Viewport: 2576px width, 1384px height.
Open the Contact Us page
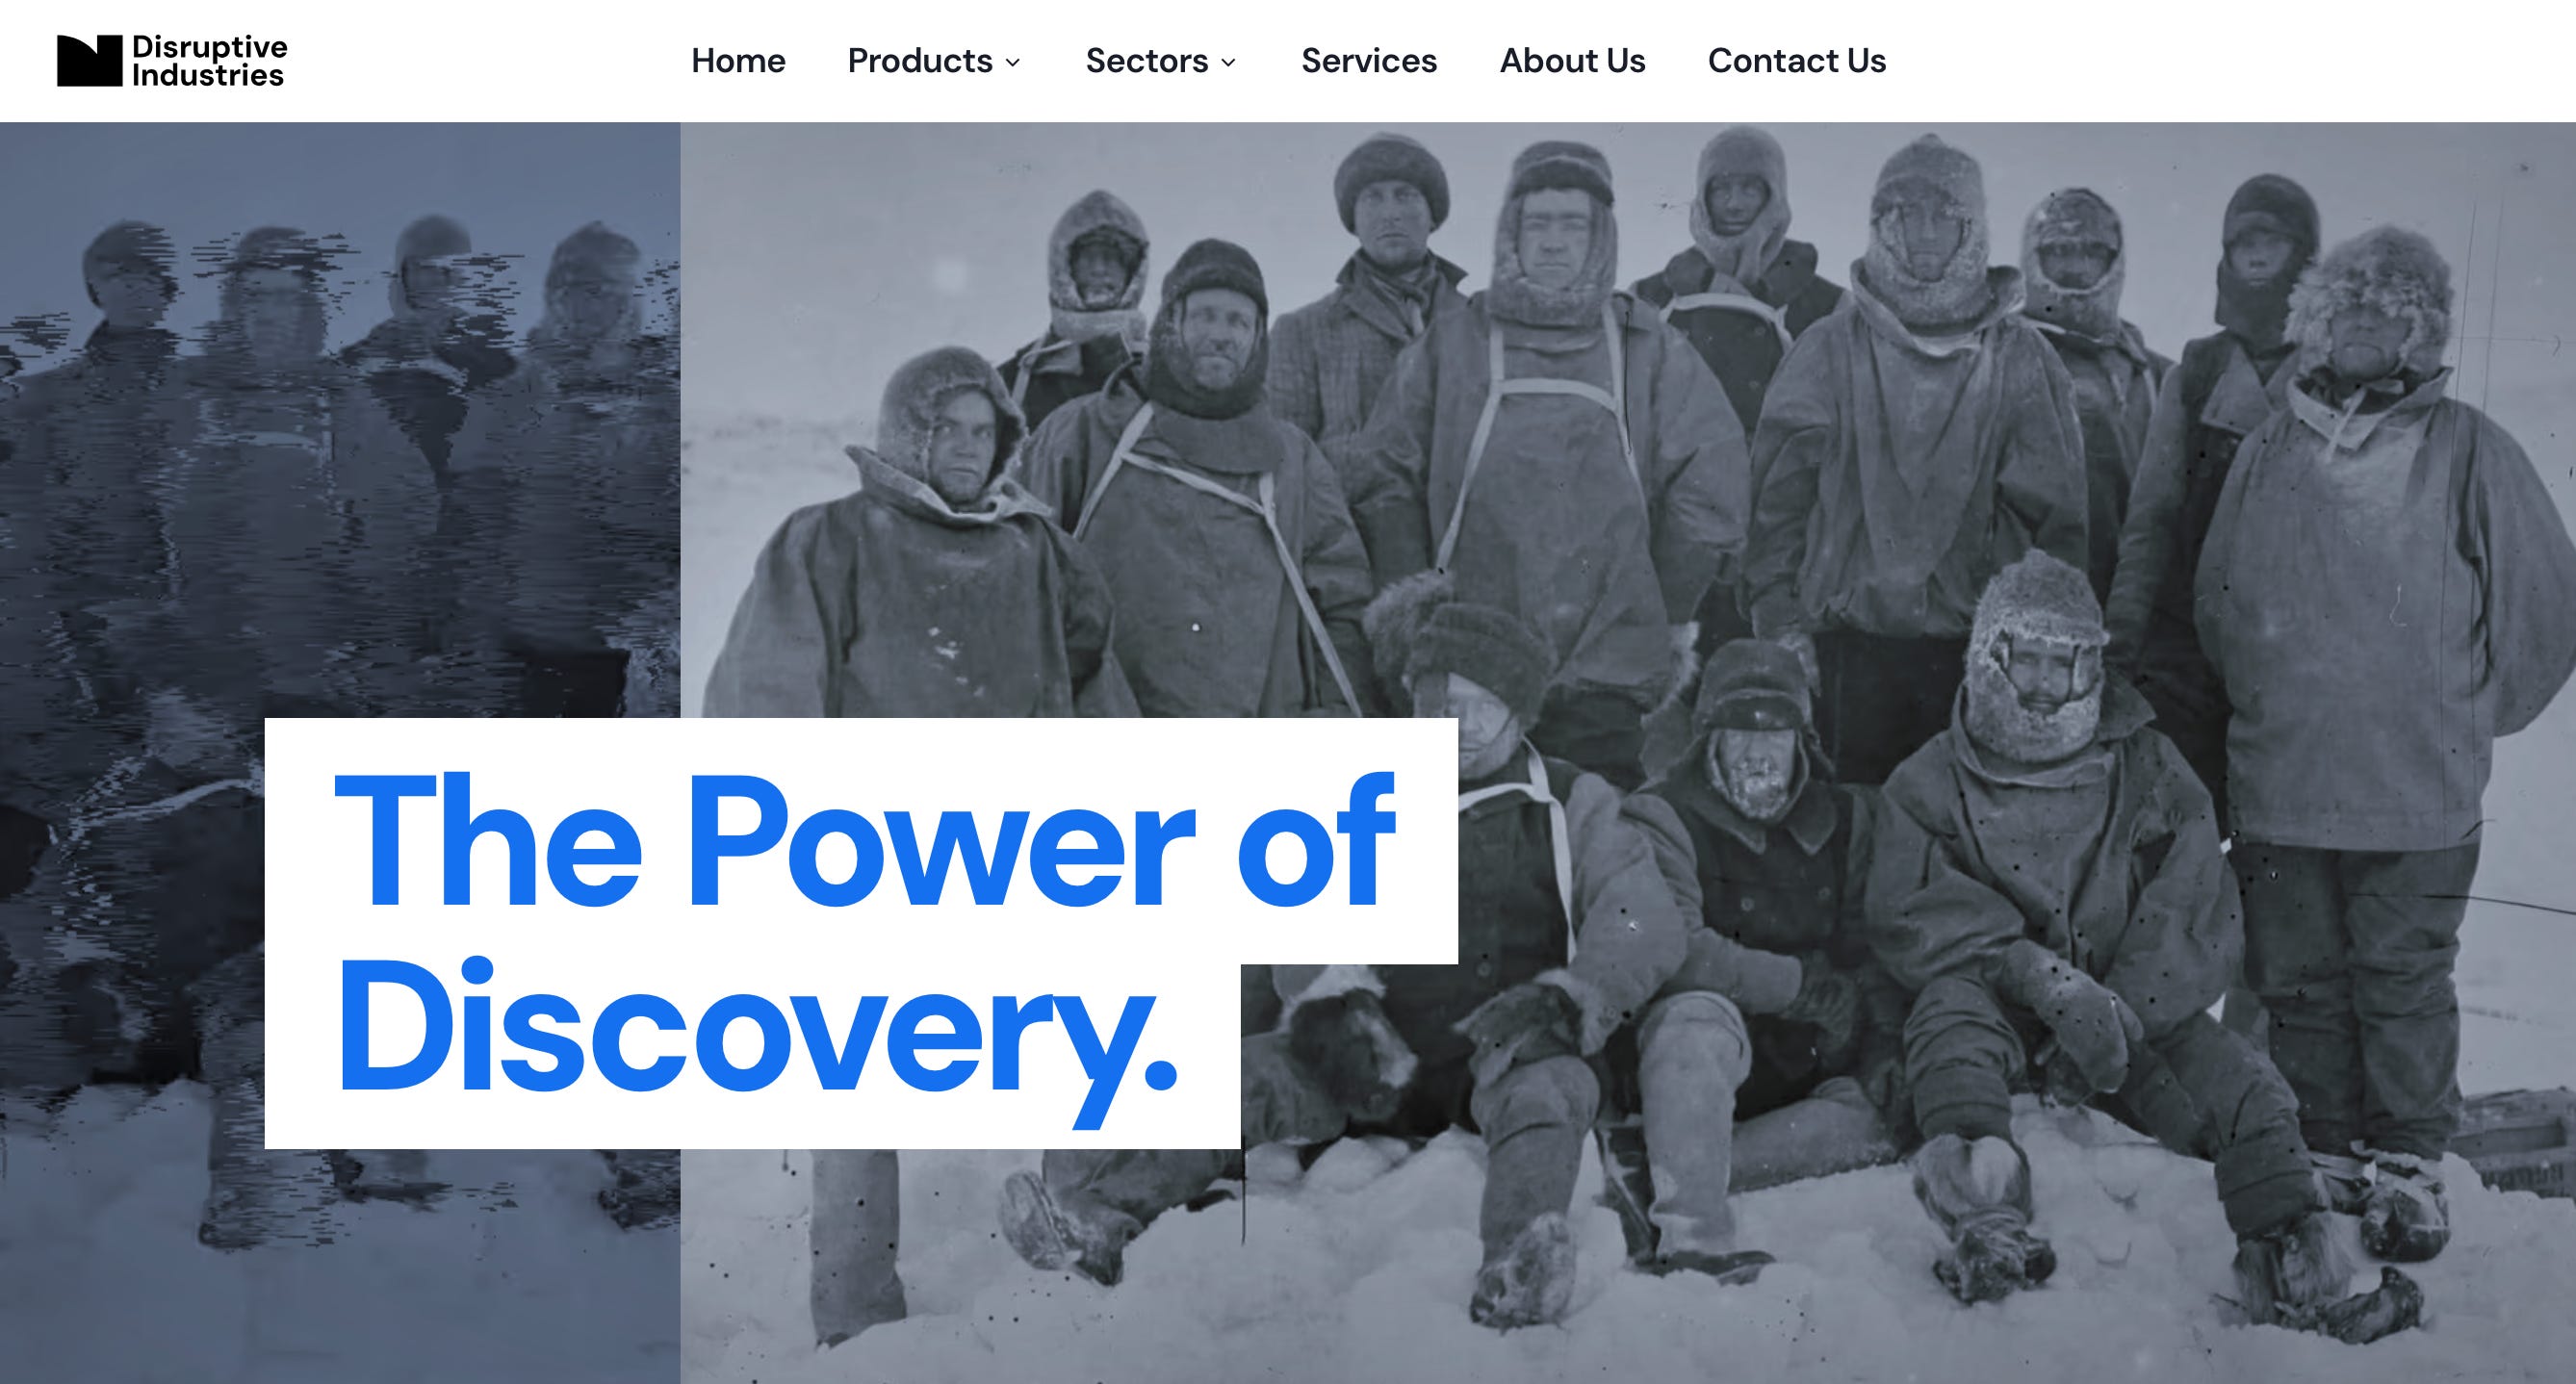[x=1796, y=61]
